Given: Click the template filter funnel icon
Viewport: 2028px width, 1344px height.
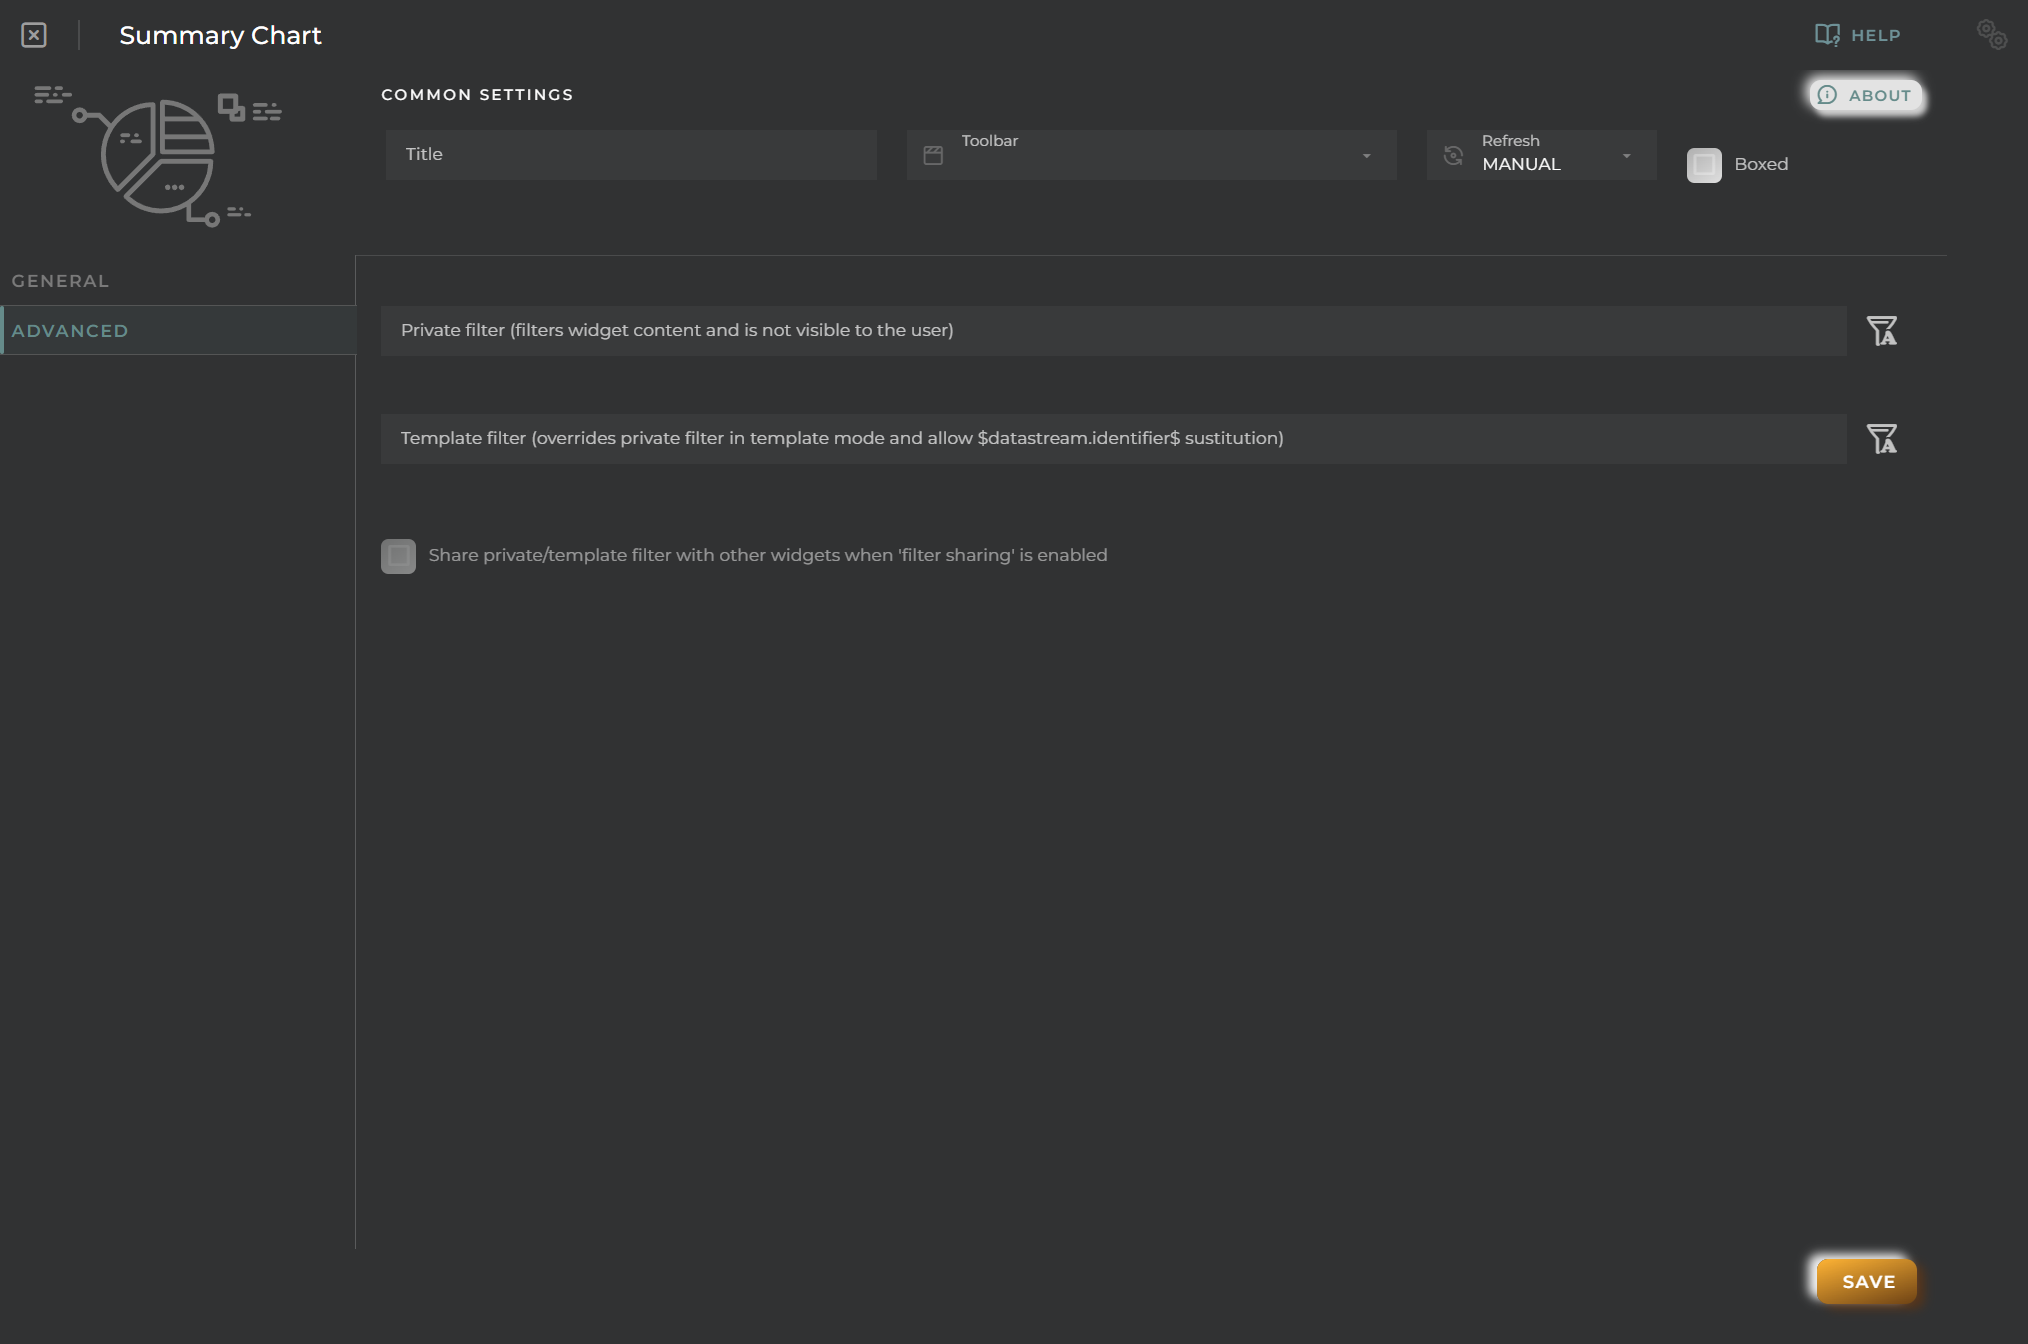Looking at the screenshot, I should (1881, 438).
